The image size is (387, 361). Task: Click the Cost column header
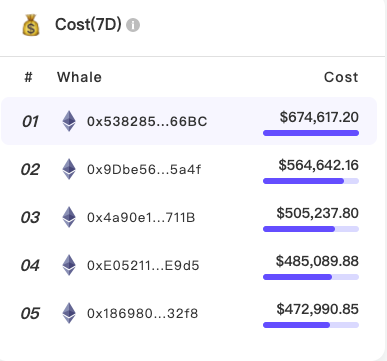[x=341, y=77]
